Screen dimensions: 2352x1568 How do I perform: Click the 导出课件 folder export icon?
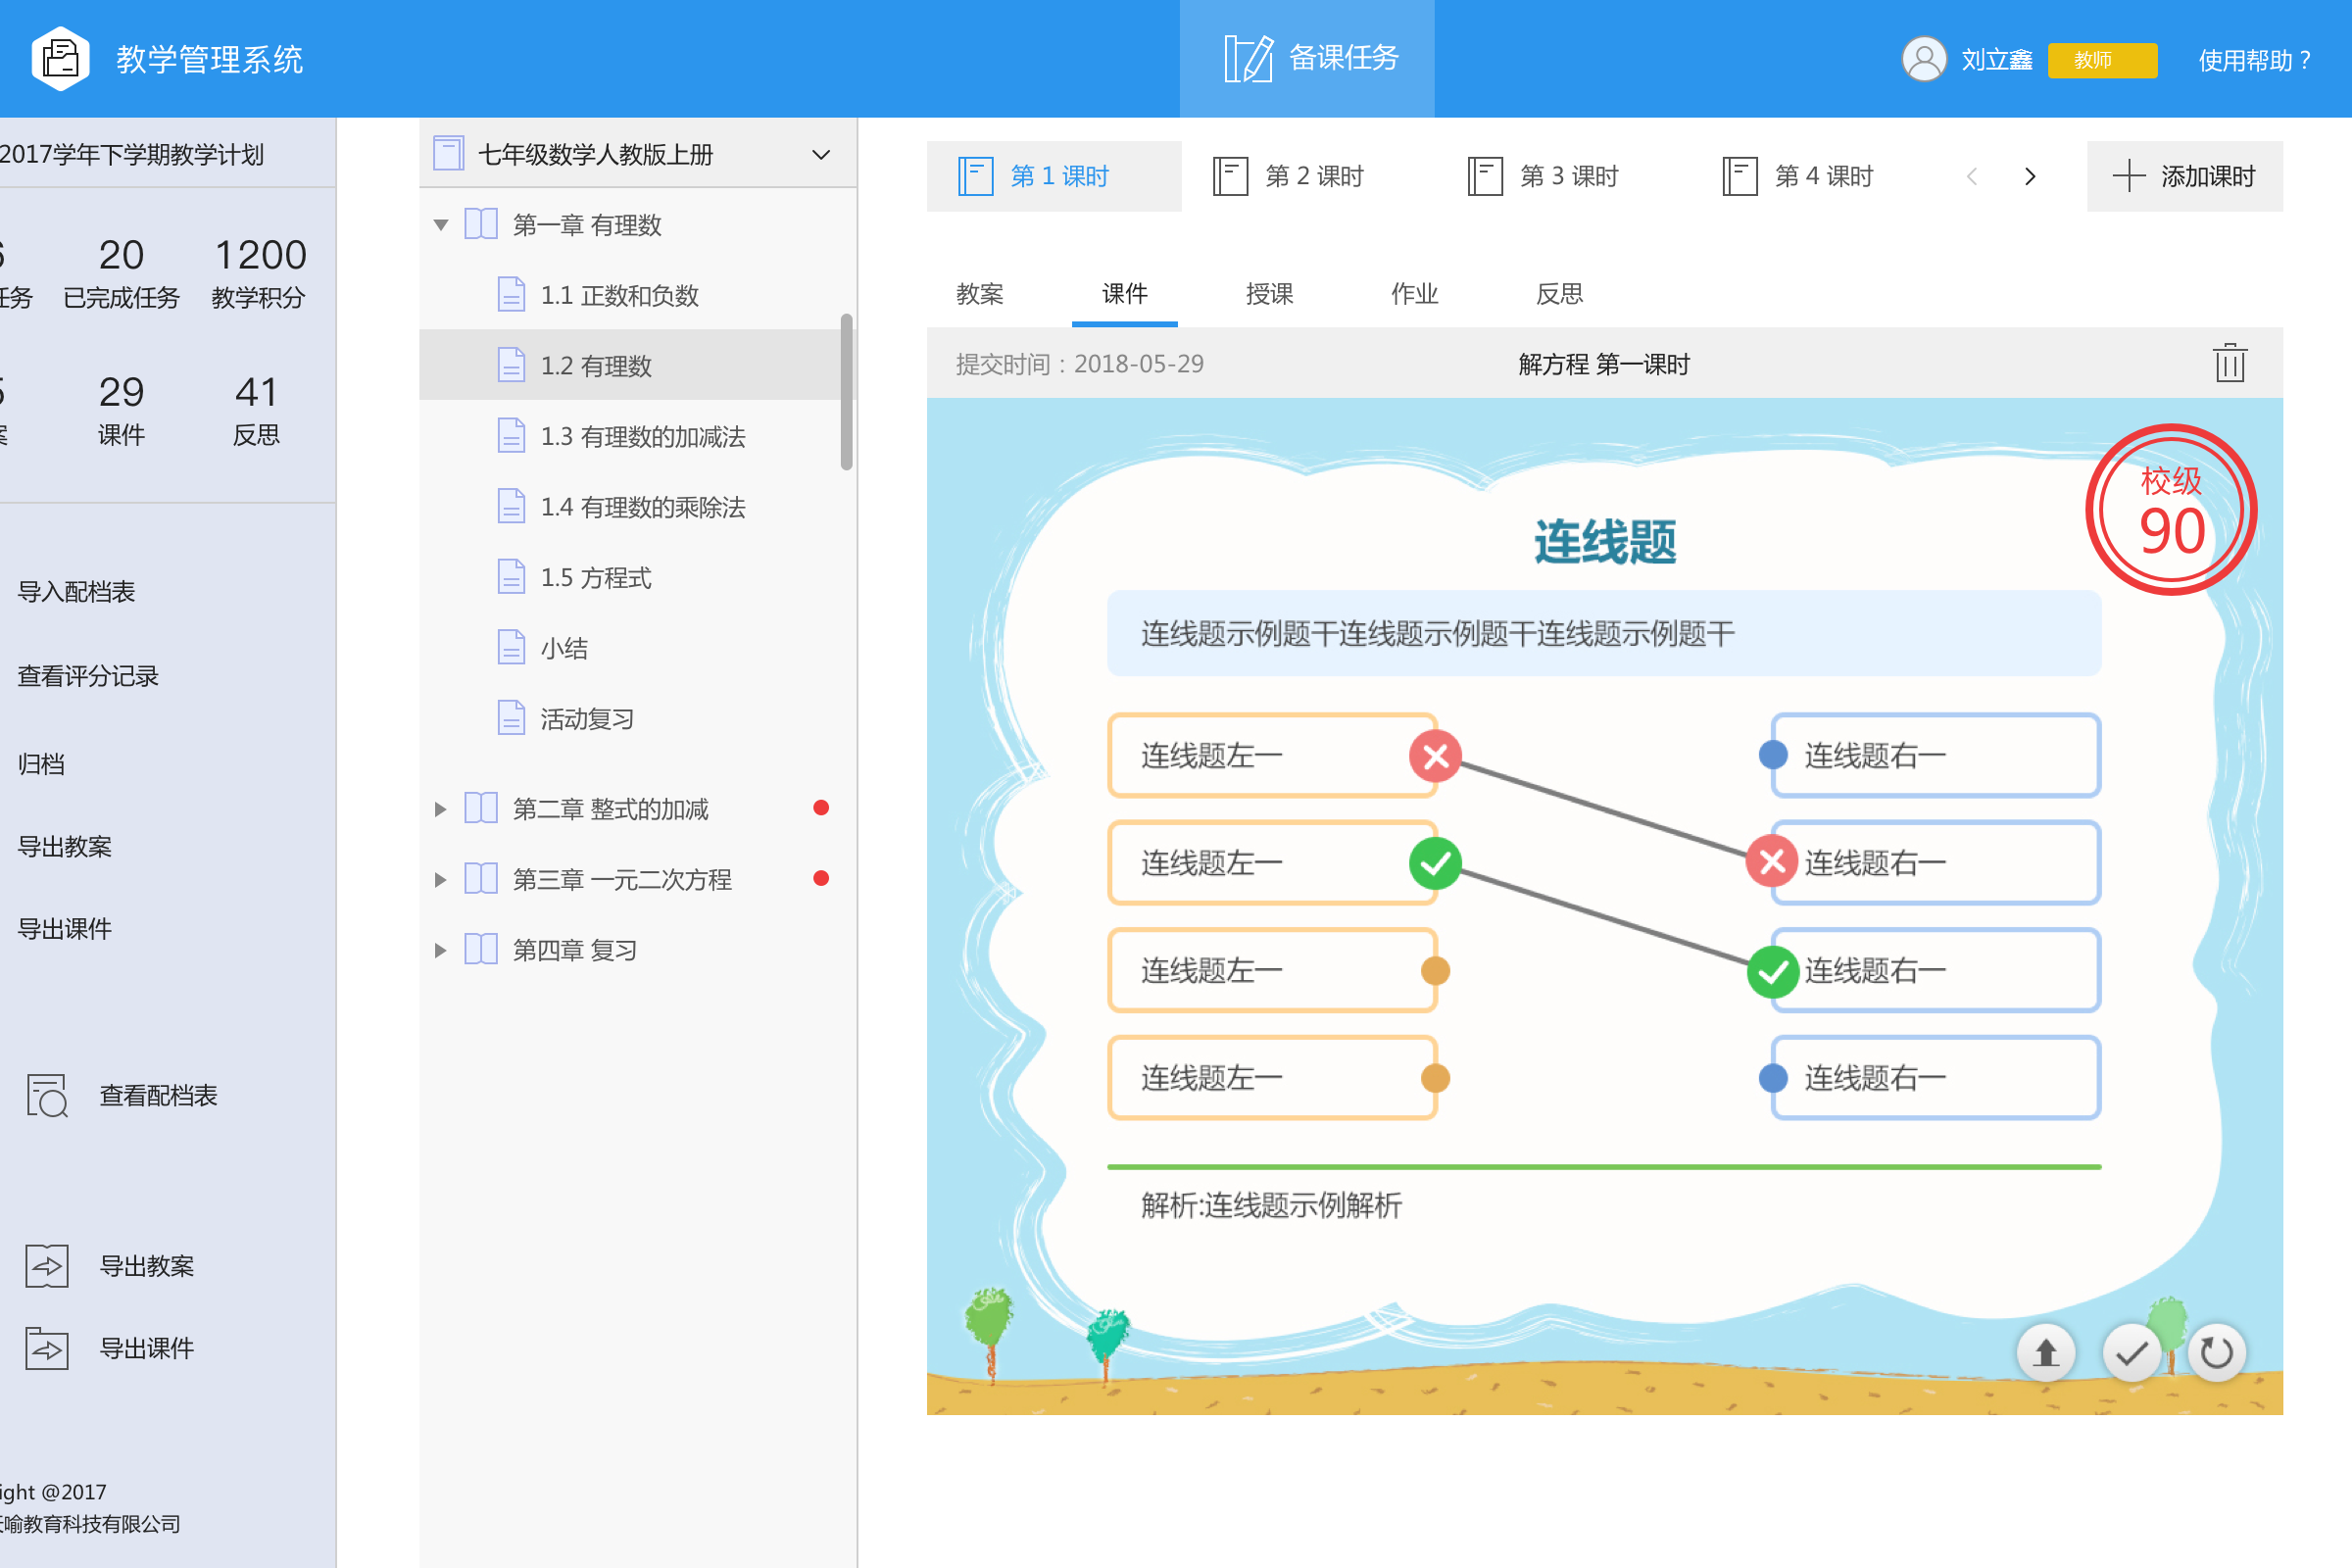pos(46,1348)
